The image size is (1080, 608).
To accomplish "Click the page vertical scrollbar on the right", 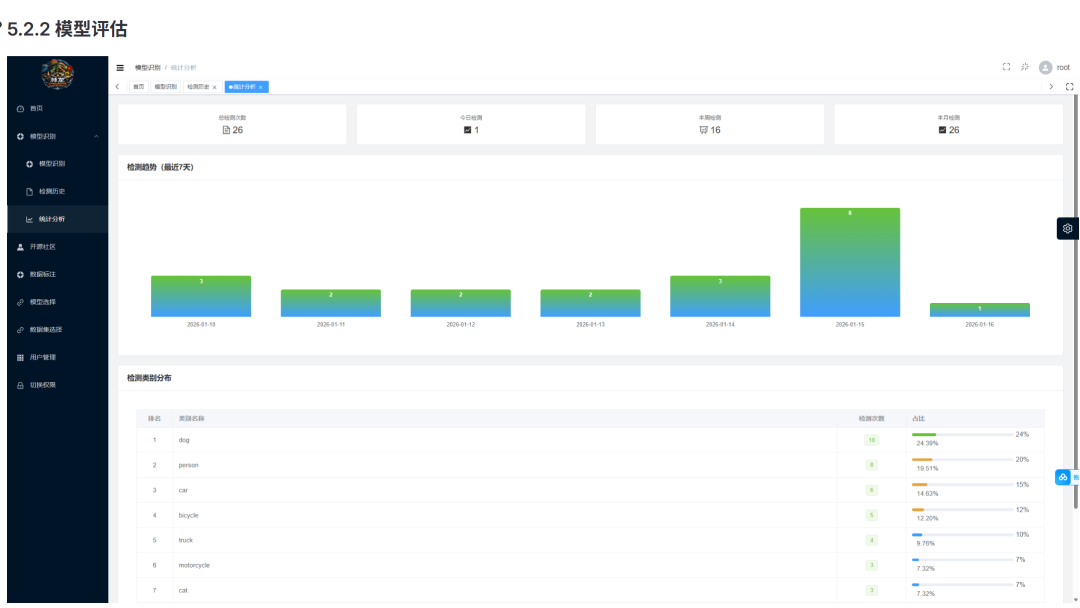I will point(1075,303).
